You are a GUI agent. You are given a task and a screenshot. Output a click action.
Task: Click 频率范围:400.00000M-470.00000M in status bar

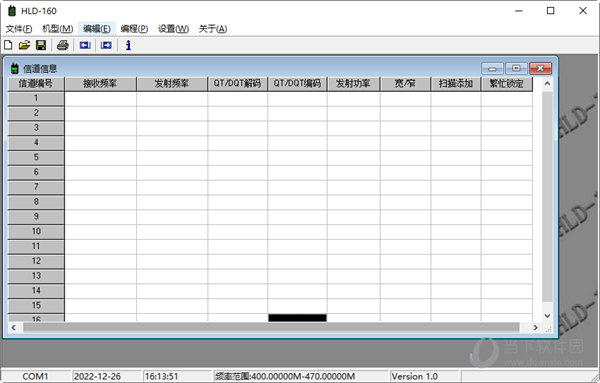click(285, 376)
